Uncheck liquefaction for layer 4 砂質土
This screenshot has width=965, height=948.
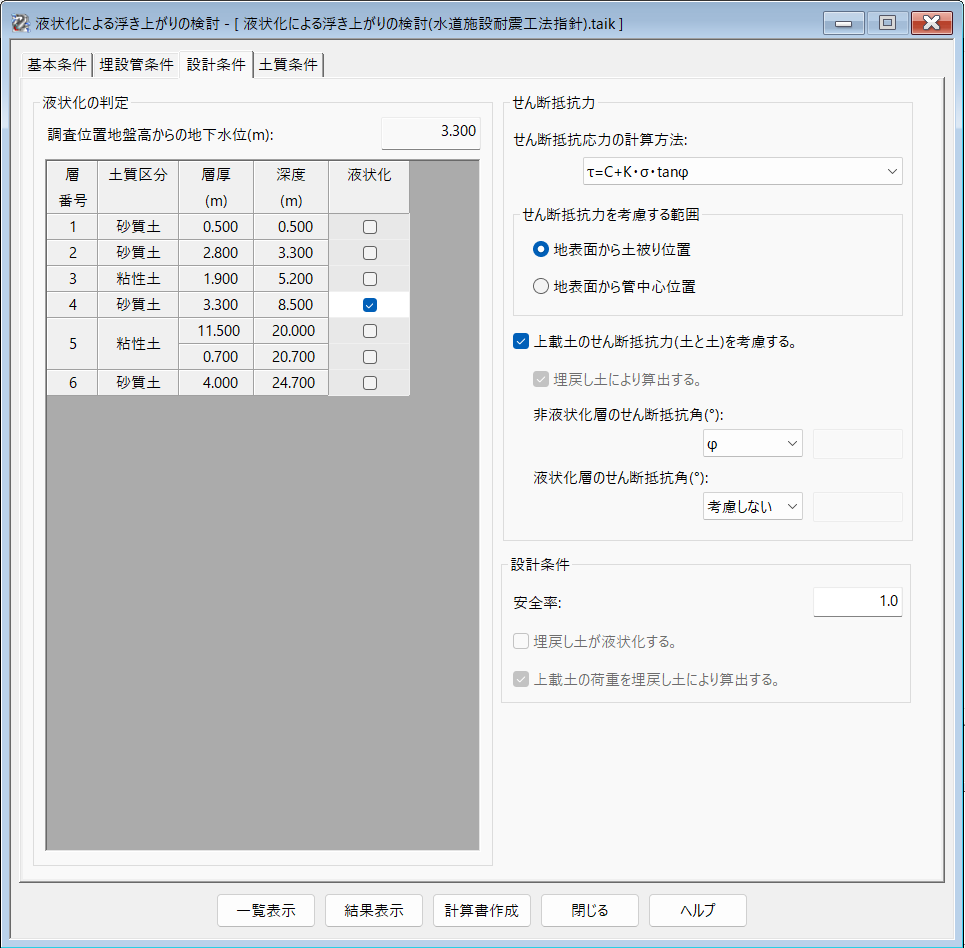click(x=369, y=305)
